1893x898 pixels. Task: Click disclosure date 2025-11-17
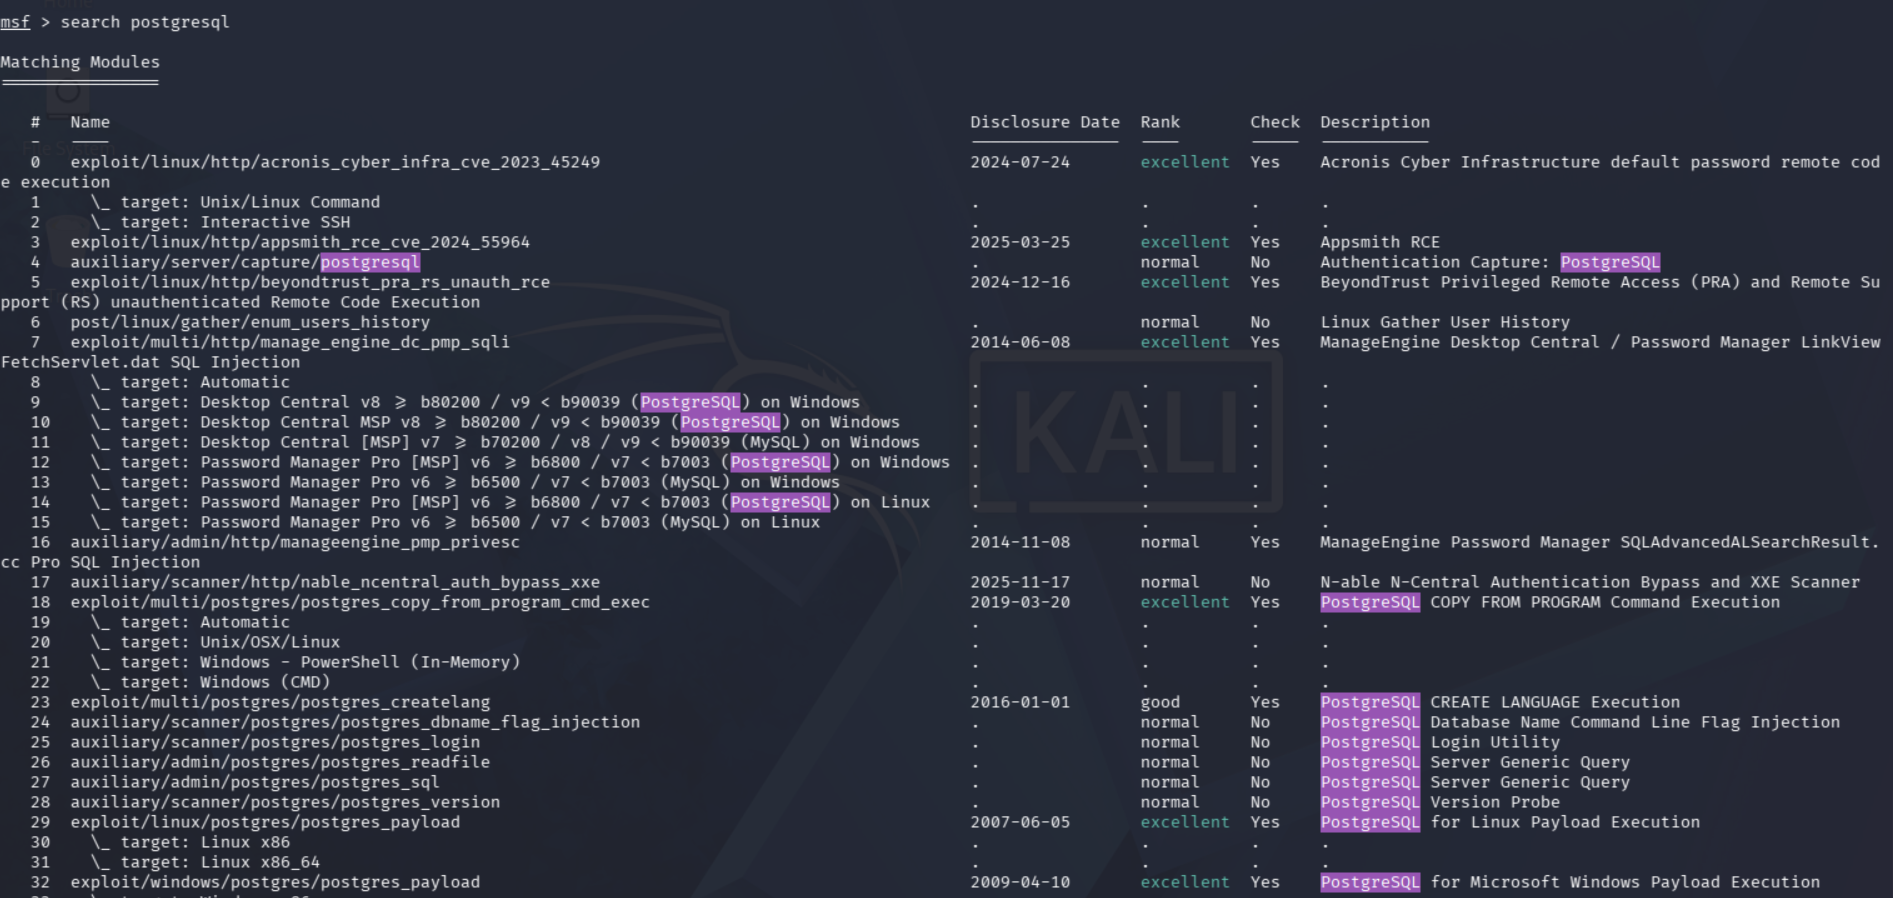(1020, 582)
